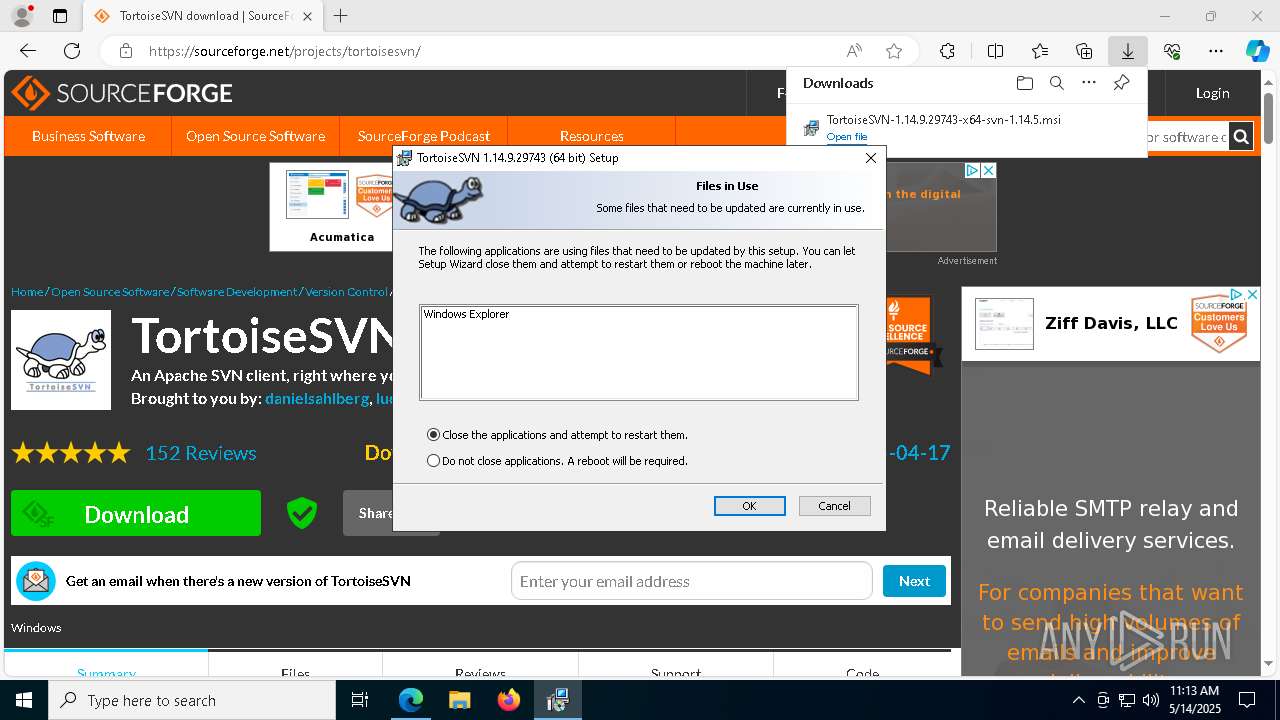Open Microsoft Edge from taskbar
Viewport: 1280px width, 720px height.
point(411,700)
